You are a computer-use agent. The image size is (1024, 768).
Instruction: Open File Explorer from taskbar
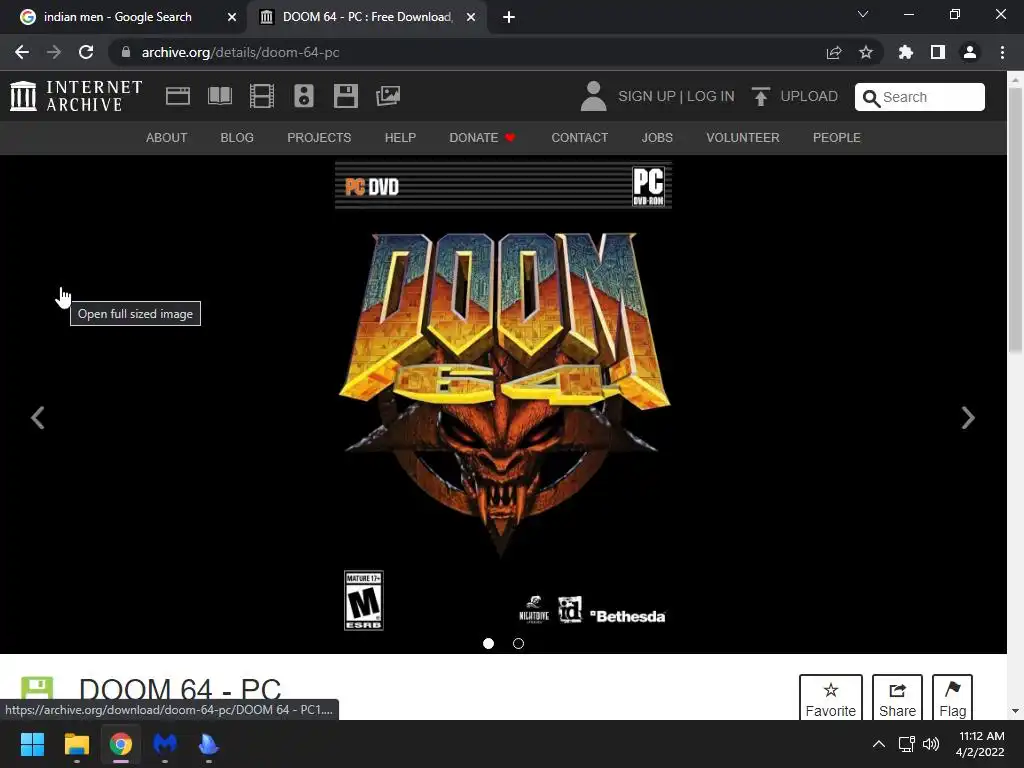[77, 744]
